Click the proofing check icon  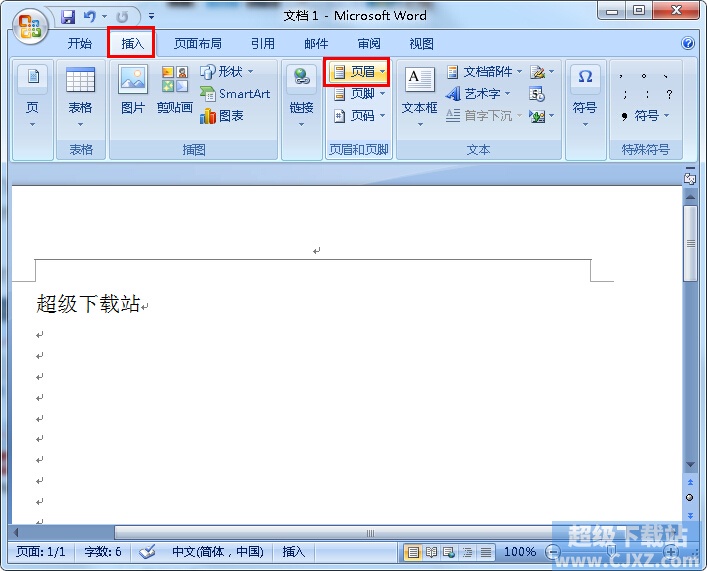pos(147,552)
